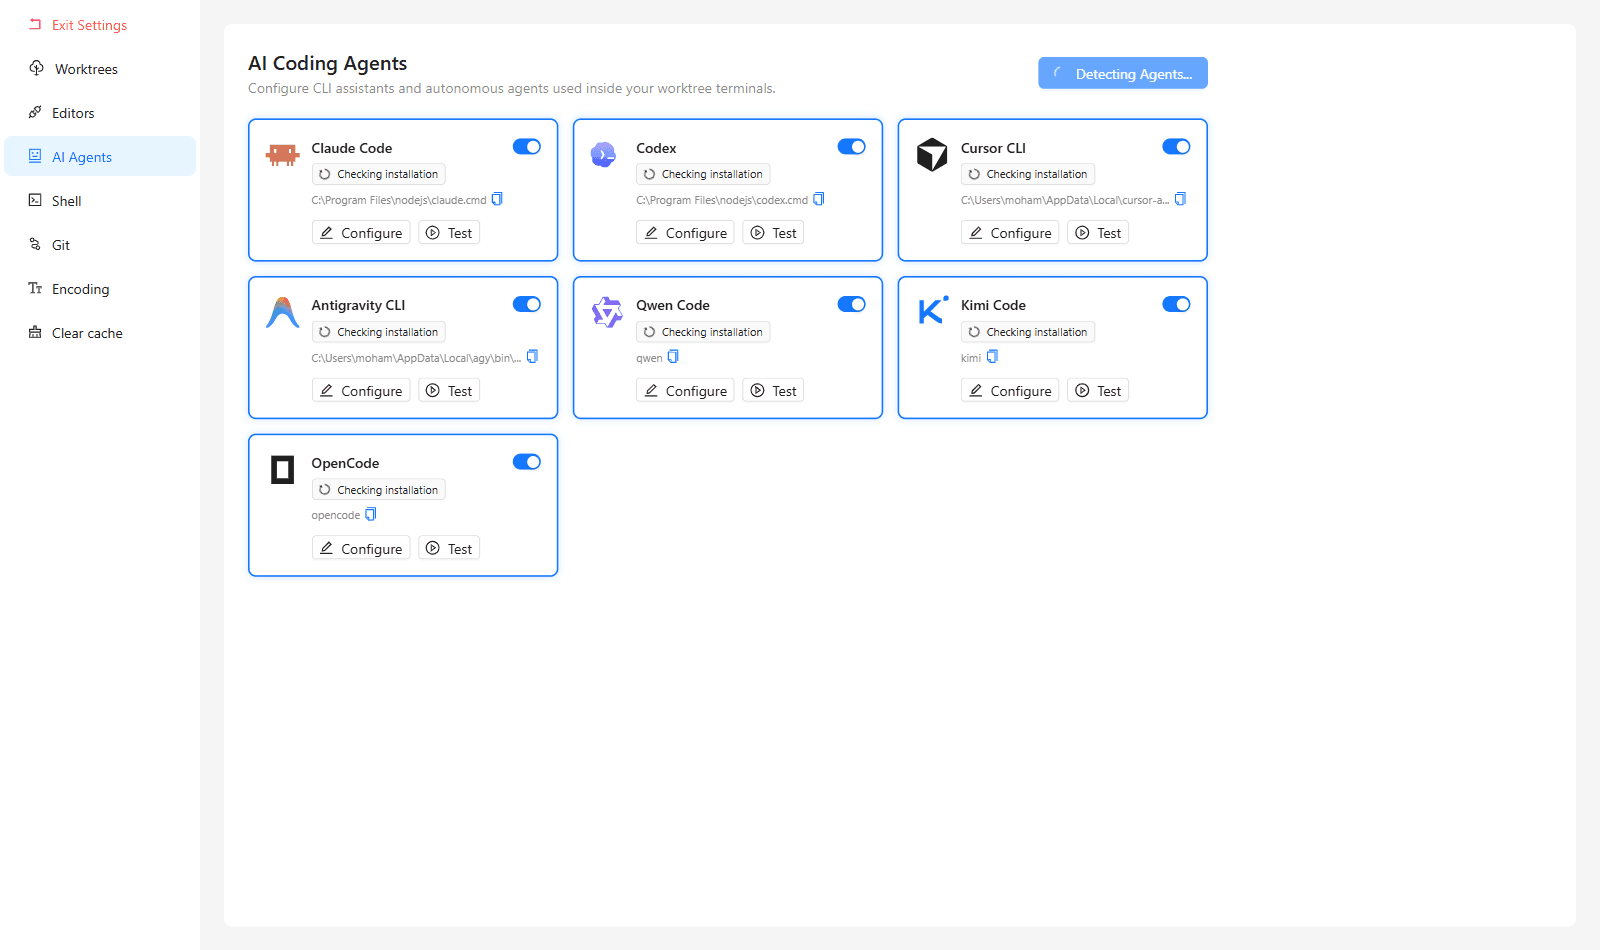Turn off the Kimi Code switch

click(x=1176, y=304)
